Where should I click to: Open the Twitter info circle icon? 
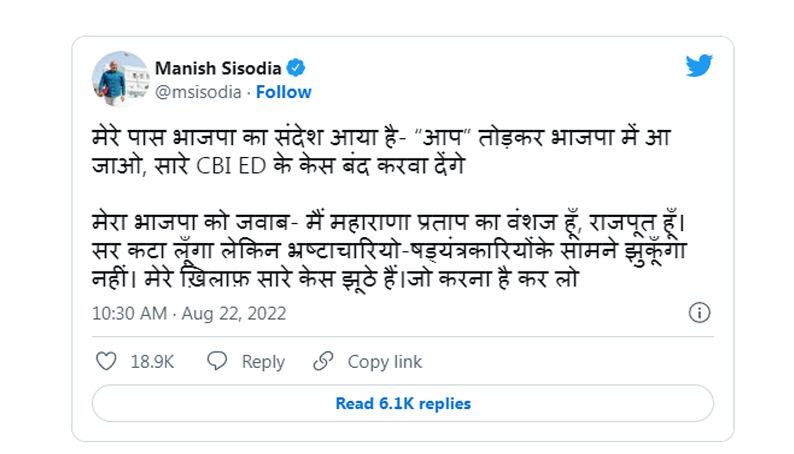[701, 313]
